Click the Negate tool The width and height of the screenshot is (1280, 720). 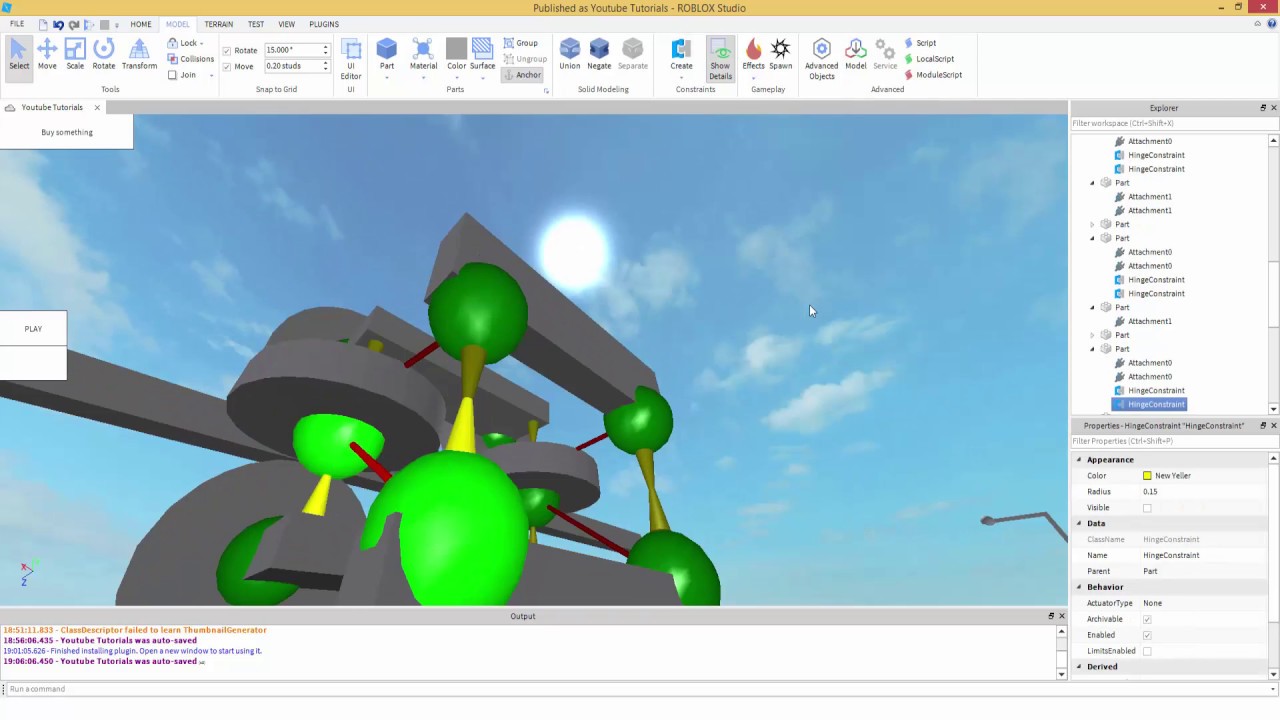(599, 55)
